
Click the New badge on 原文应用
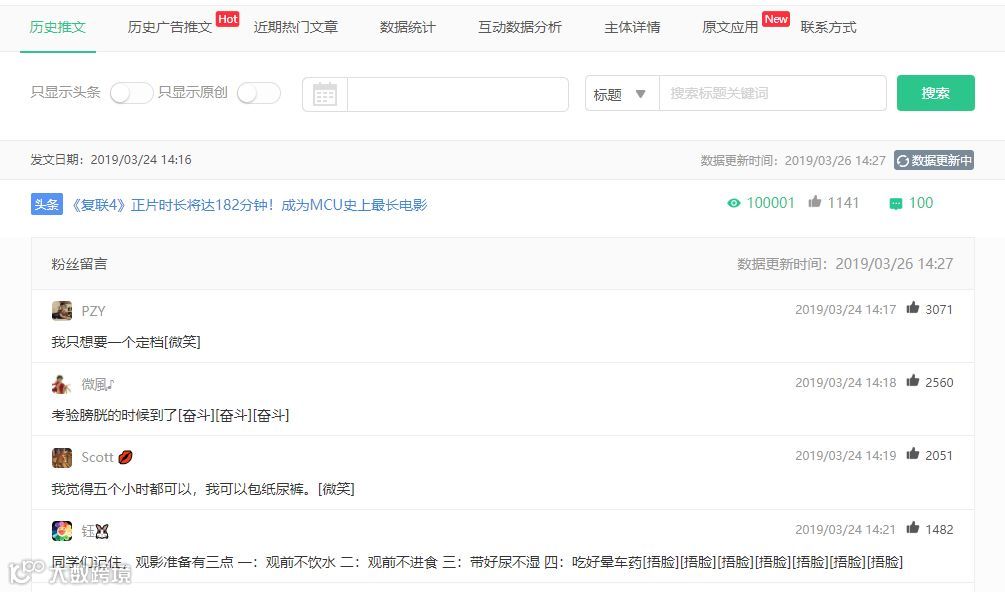pos(776,19)
